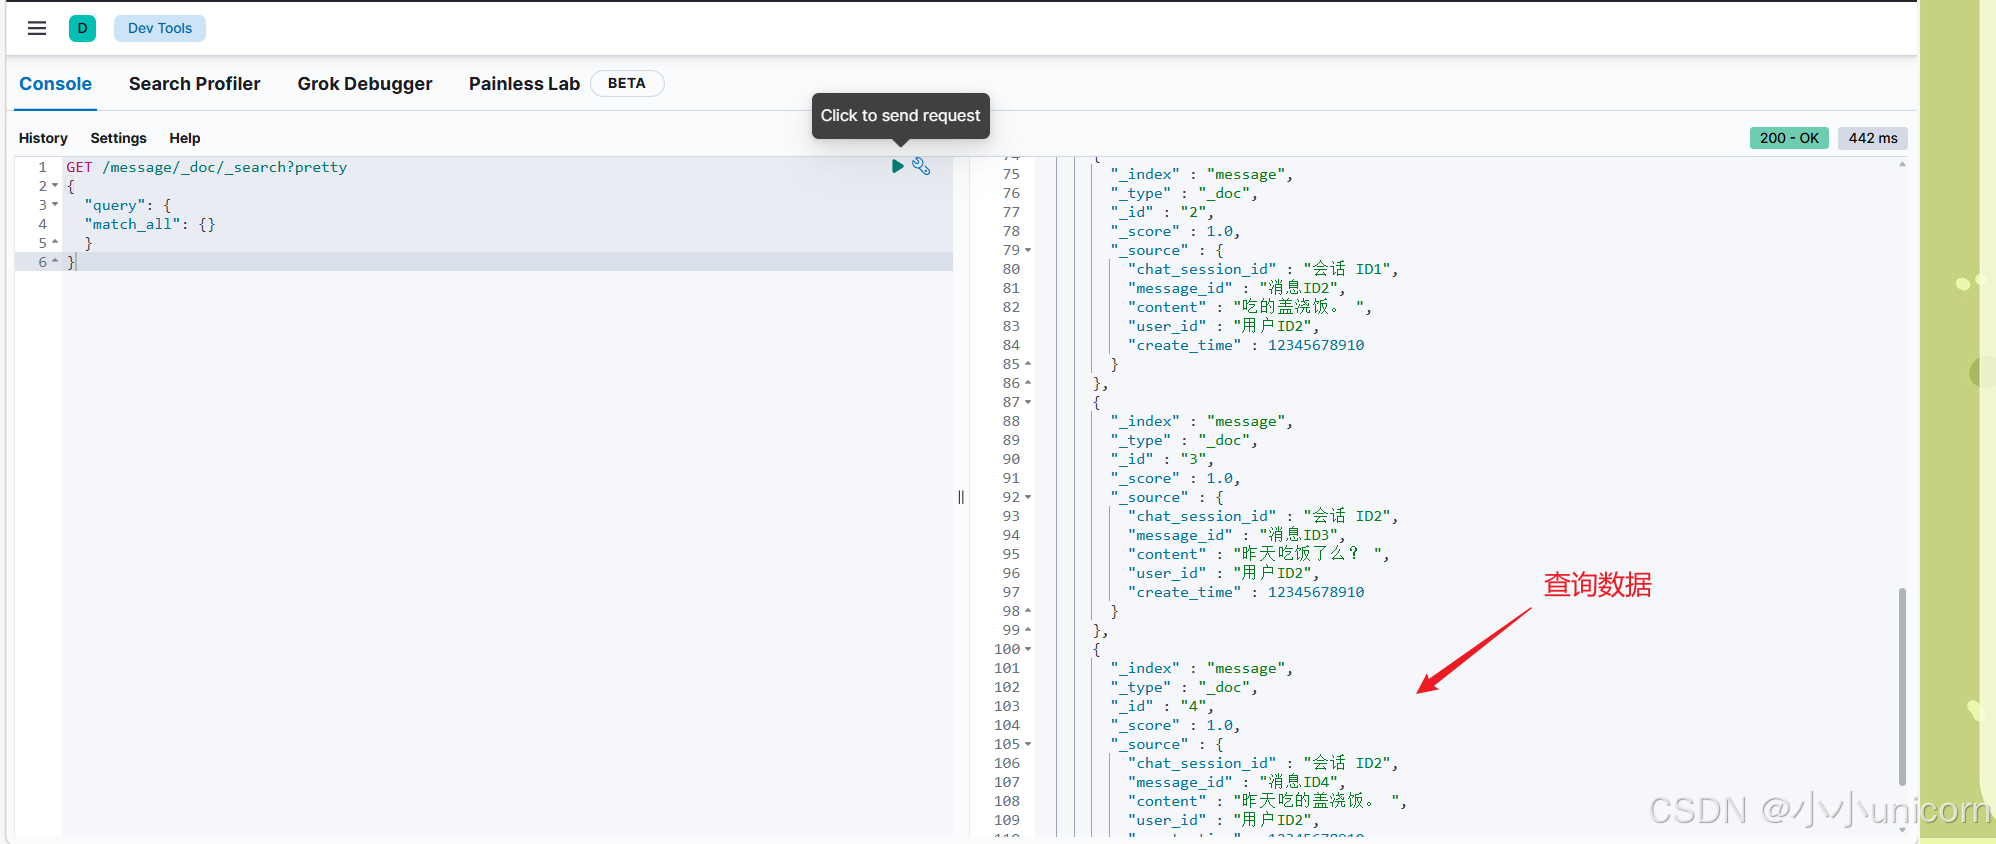
Task: Send request with the green play icon
Action: point(897,166)
